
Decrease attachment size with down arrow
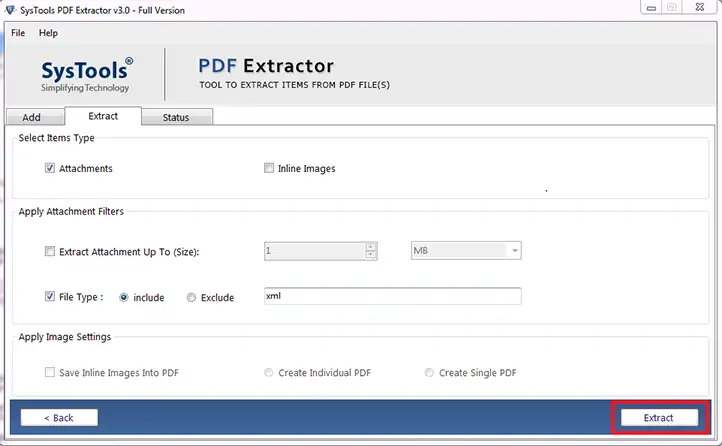[371, 255]
